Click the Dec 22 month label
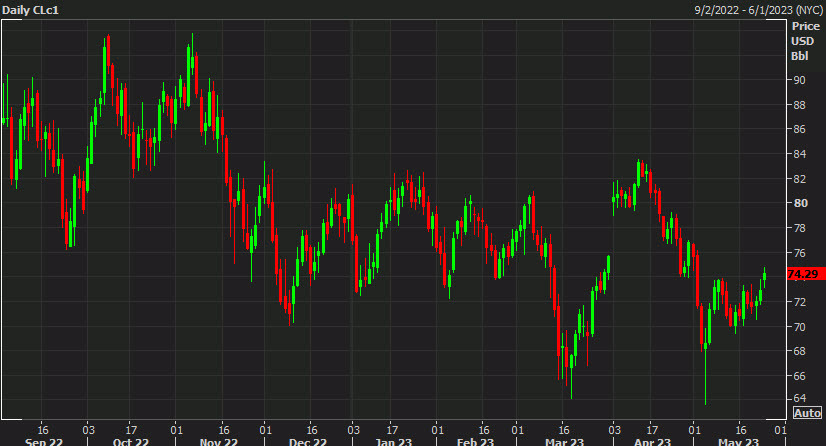 pos(308,441)
